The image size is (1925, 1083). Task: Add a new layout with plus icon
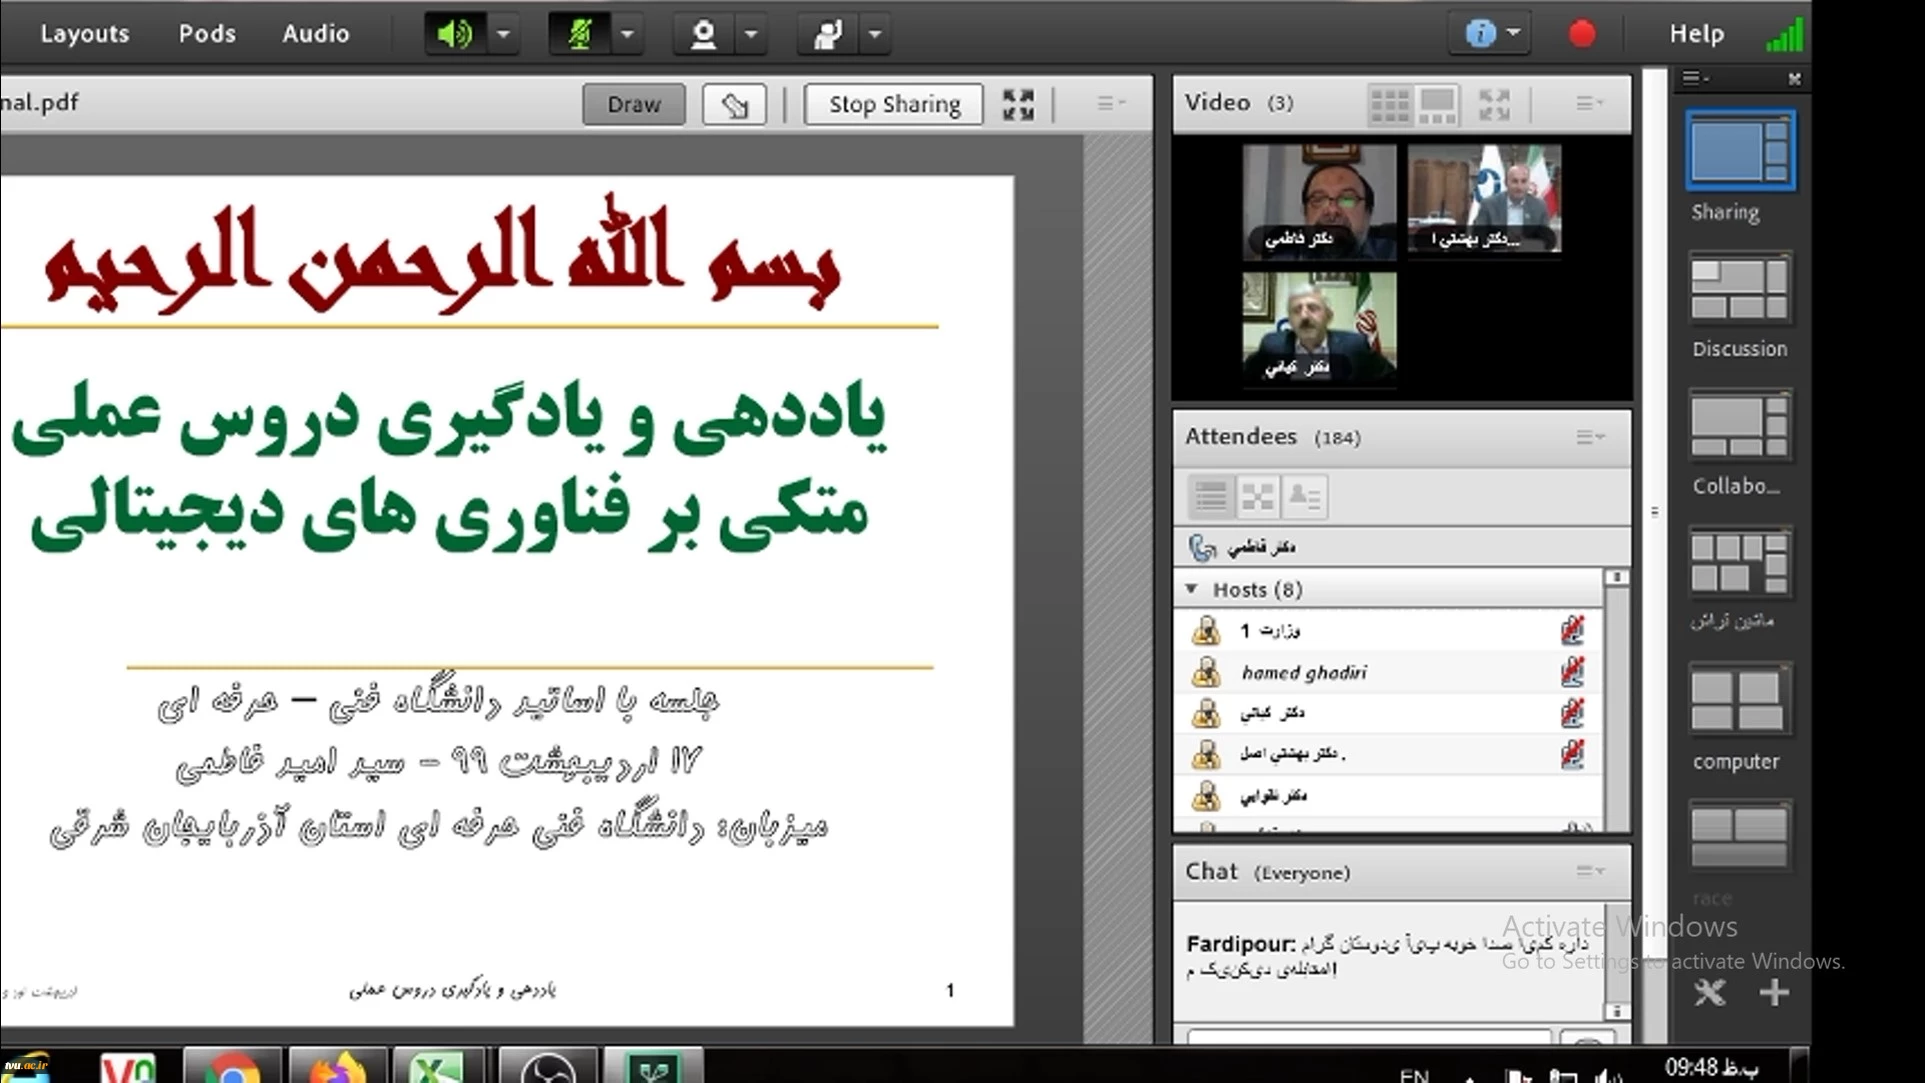[x=1774, y=992]
